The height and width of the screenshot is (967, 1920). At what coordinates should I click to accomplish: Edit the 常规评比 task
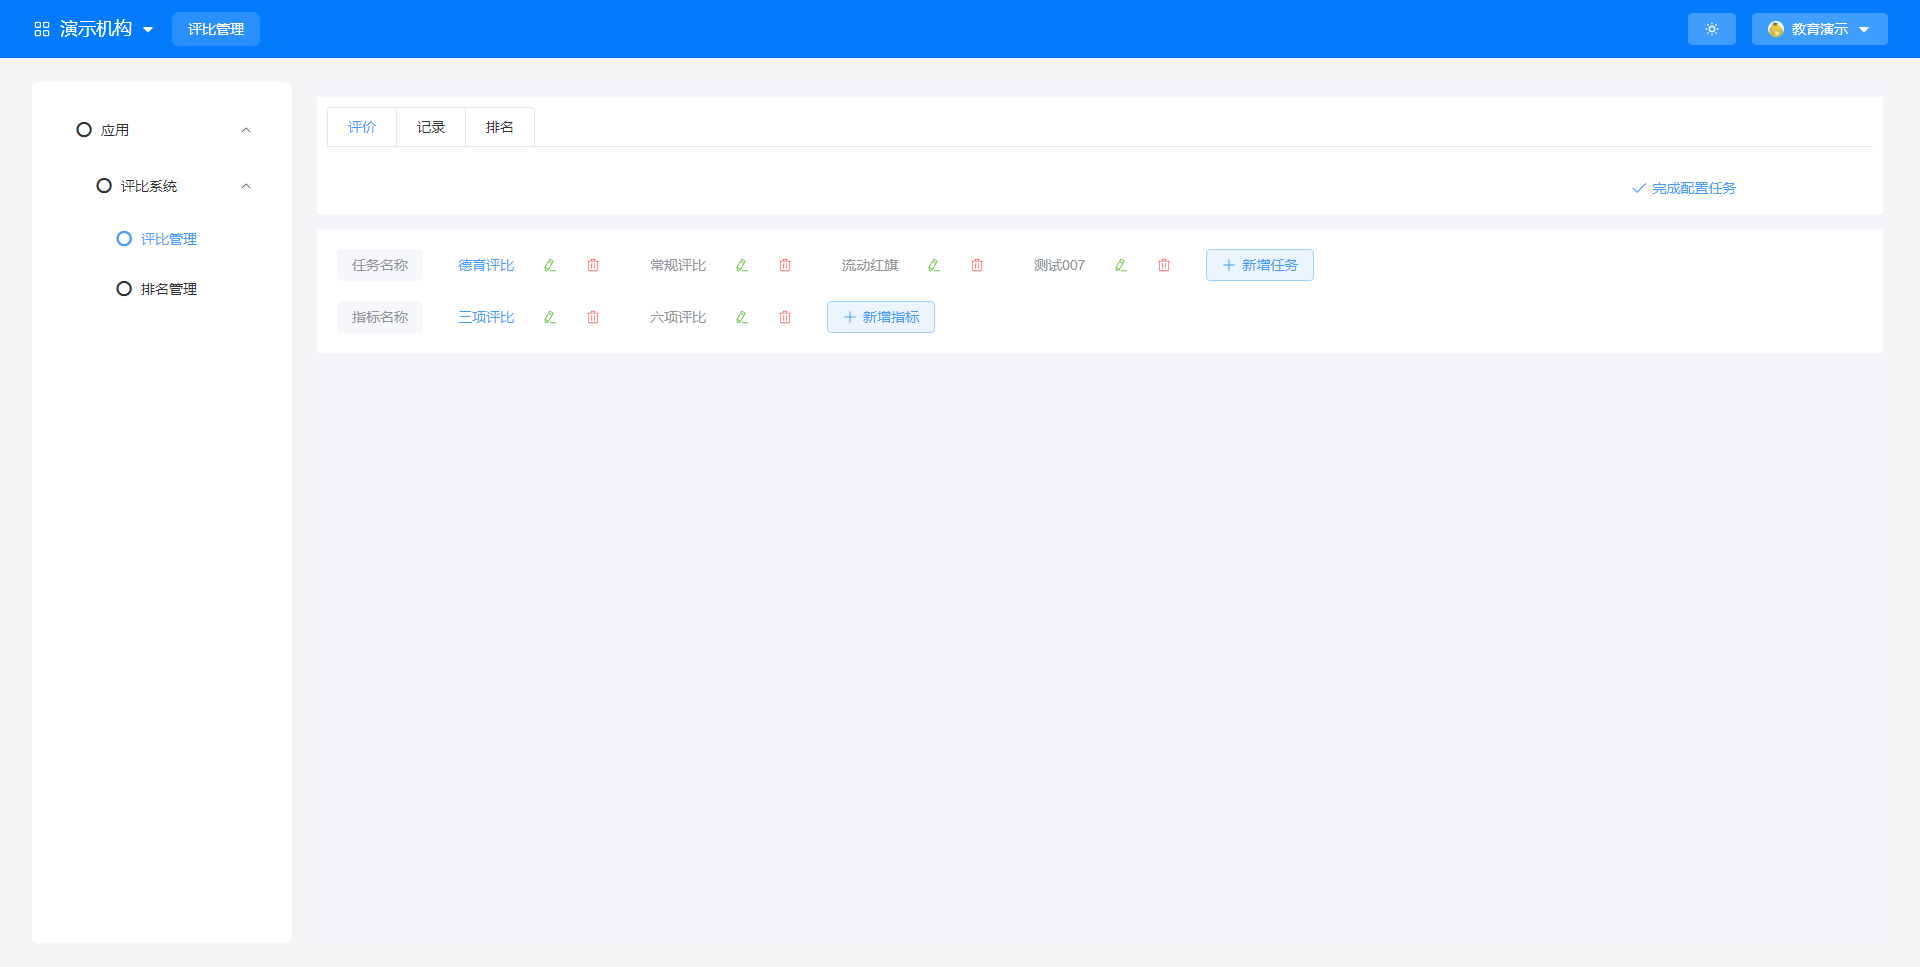(742, 265)
